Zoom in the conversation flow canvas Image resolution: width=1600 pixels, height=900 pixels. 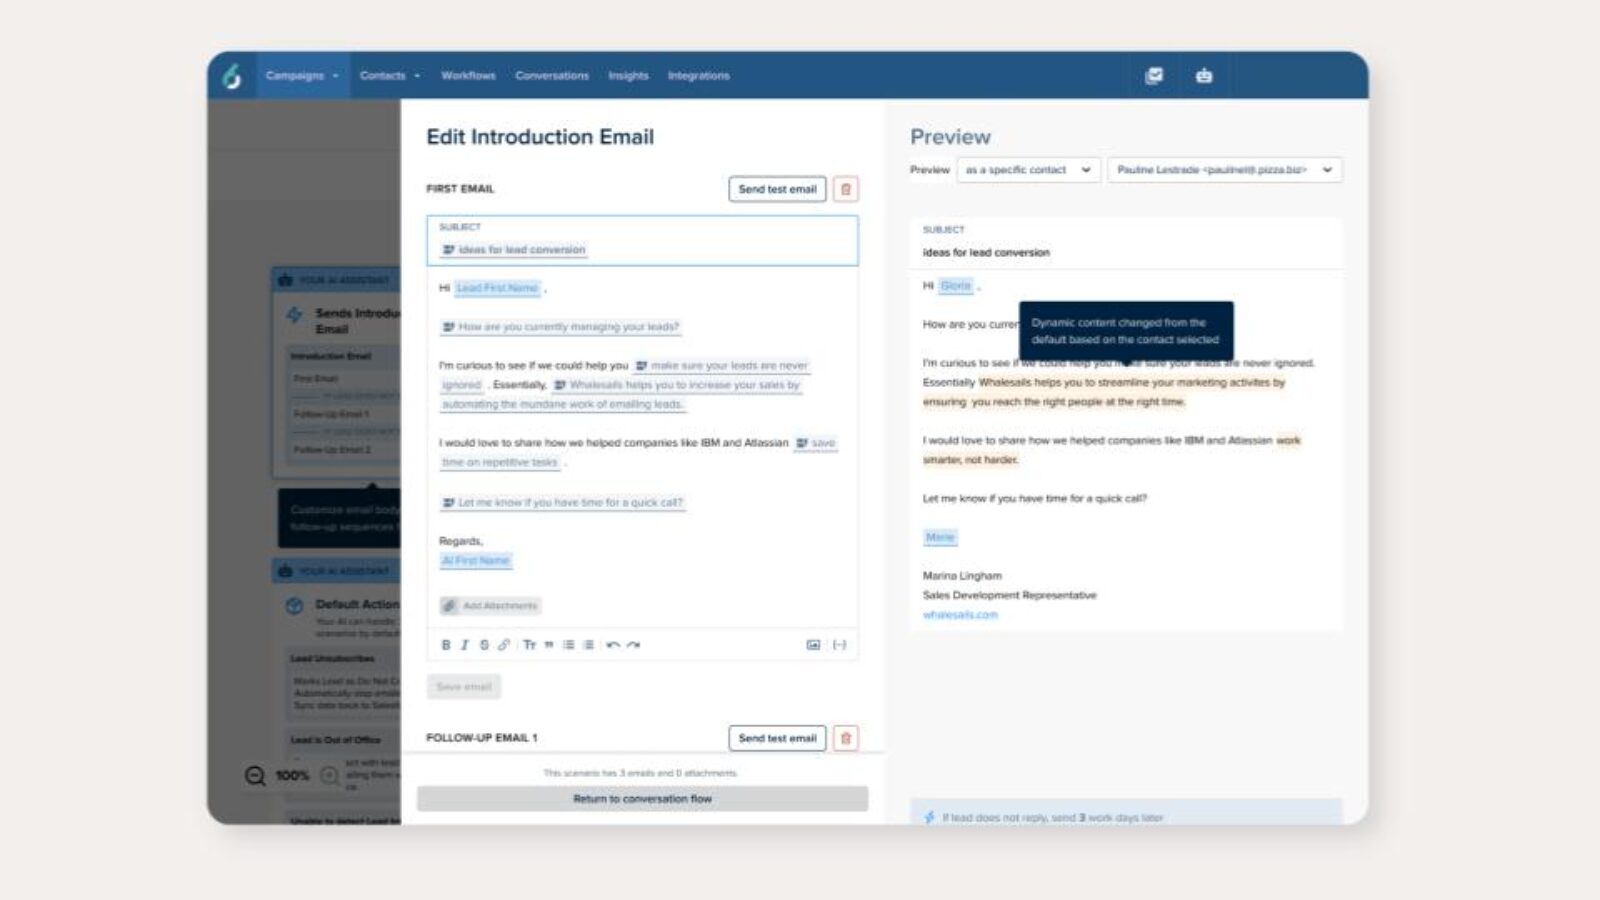[x=329, y=776]
